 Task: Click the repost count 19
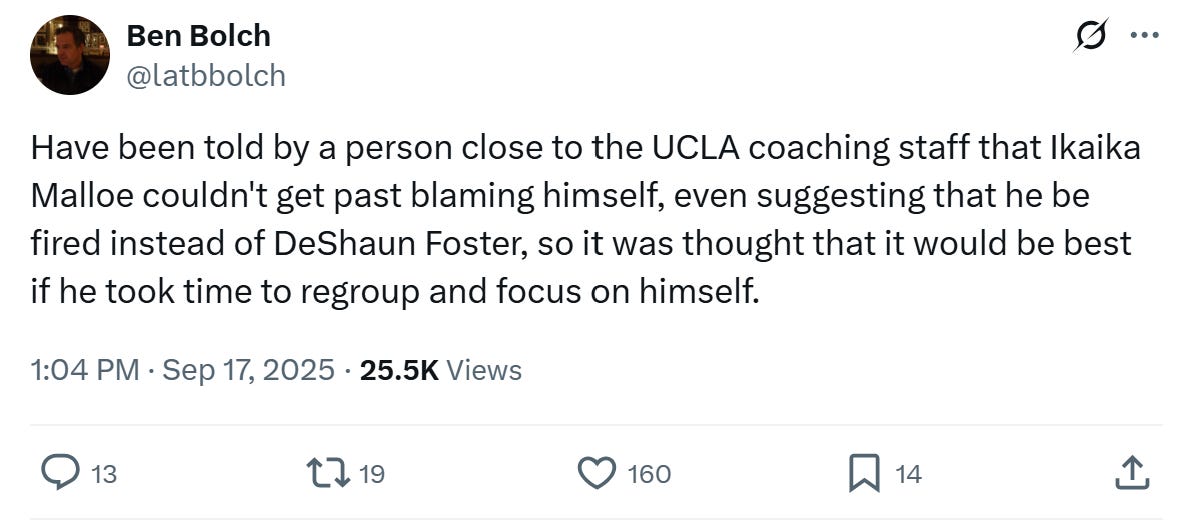[371, 473]
